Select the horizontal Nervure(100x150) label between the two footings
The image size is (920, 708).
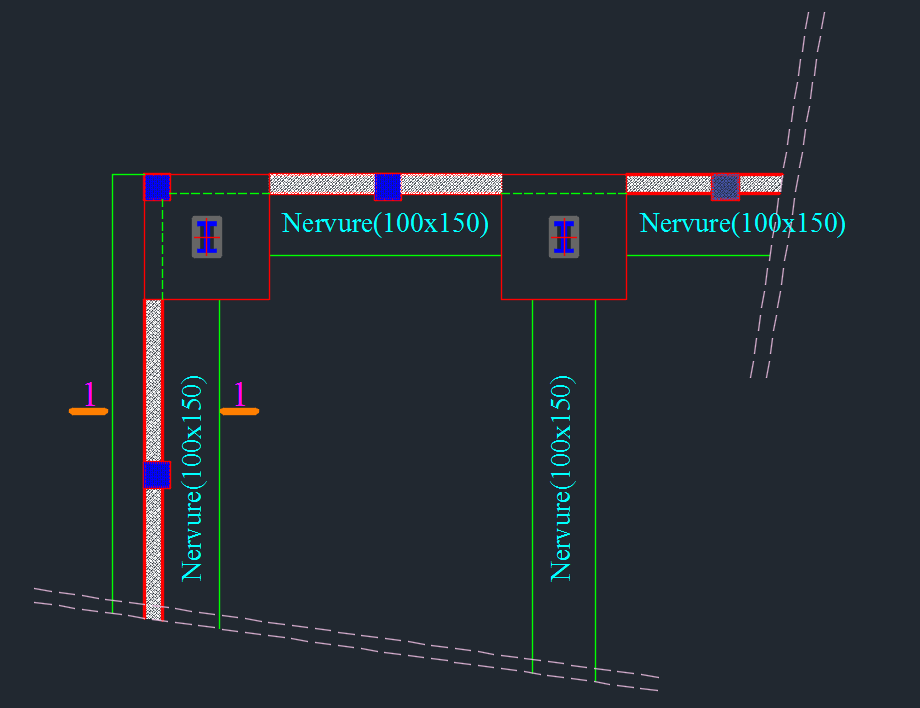point(385,223)
